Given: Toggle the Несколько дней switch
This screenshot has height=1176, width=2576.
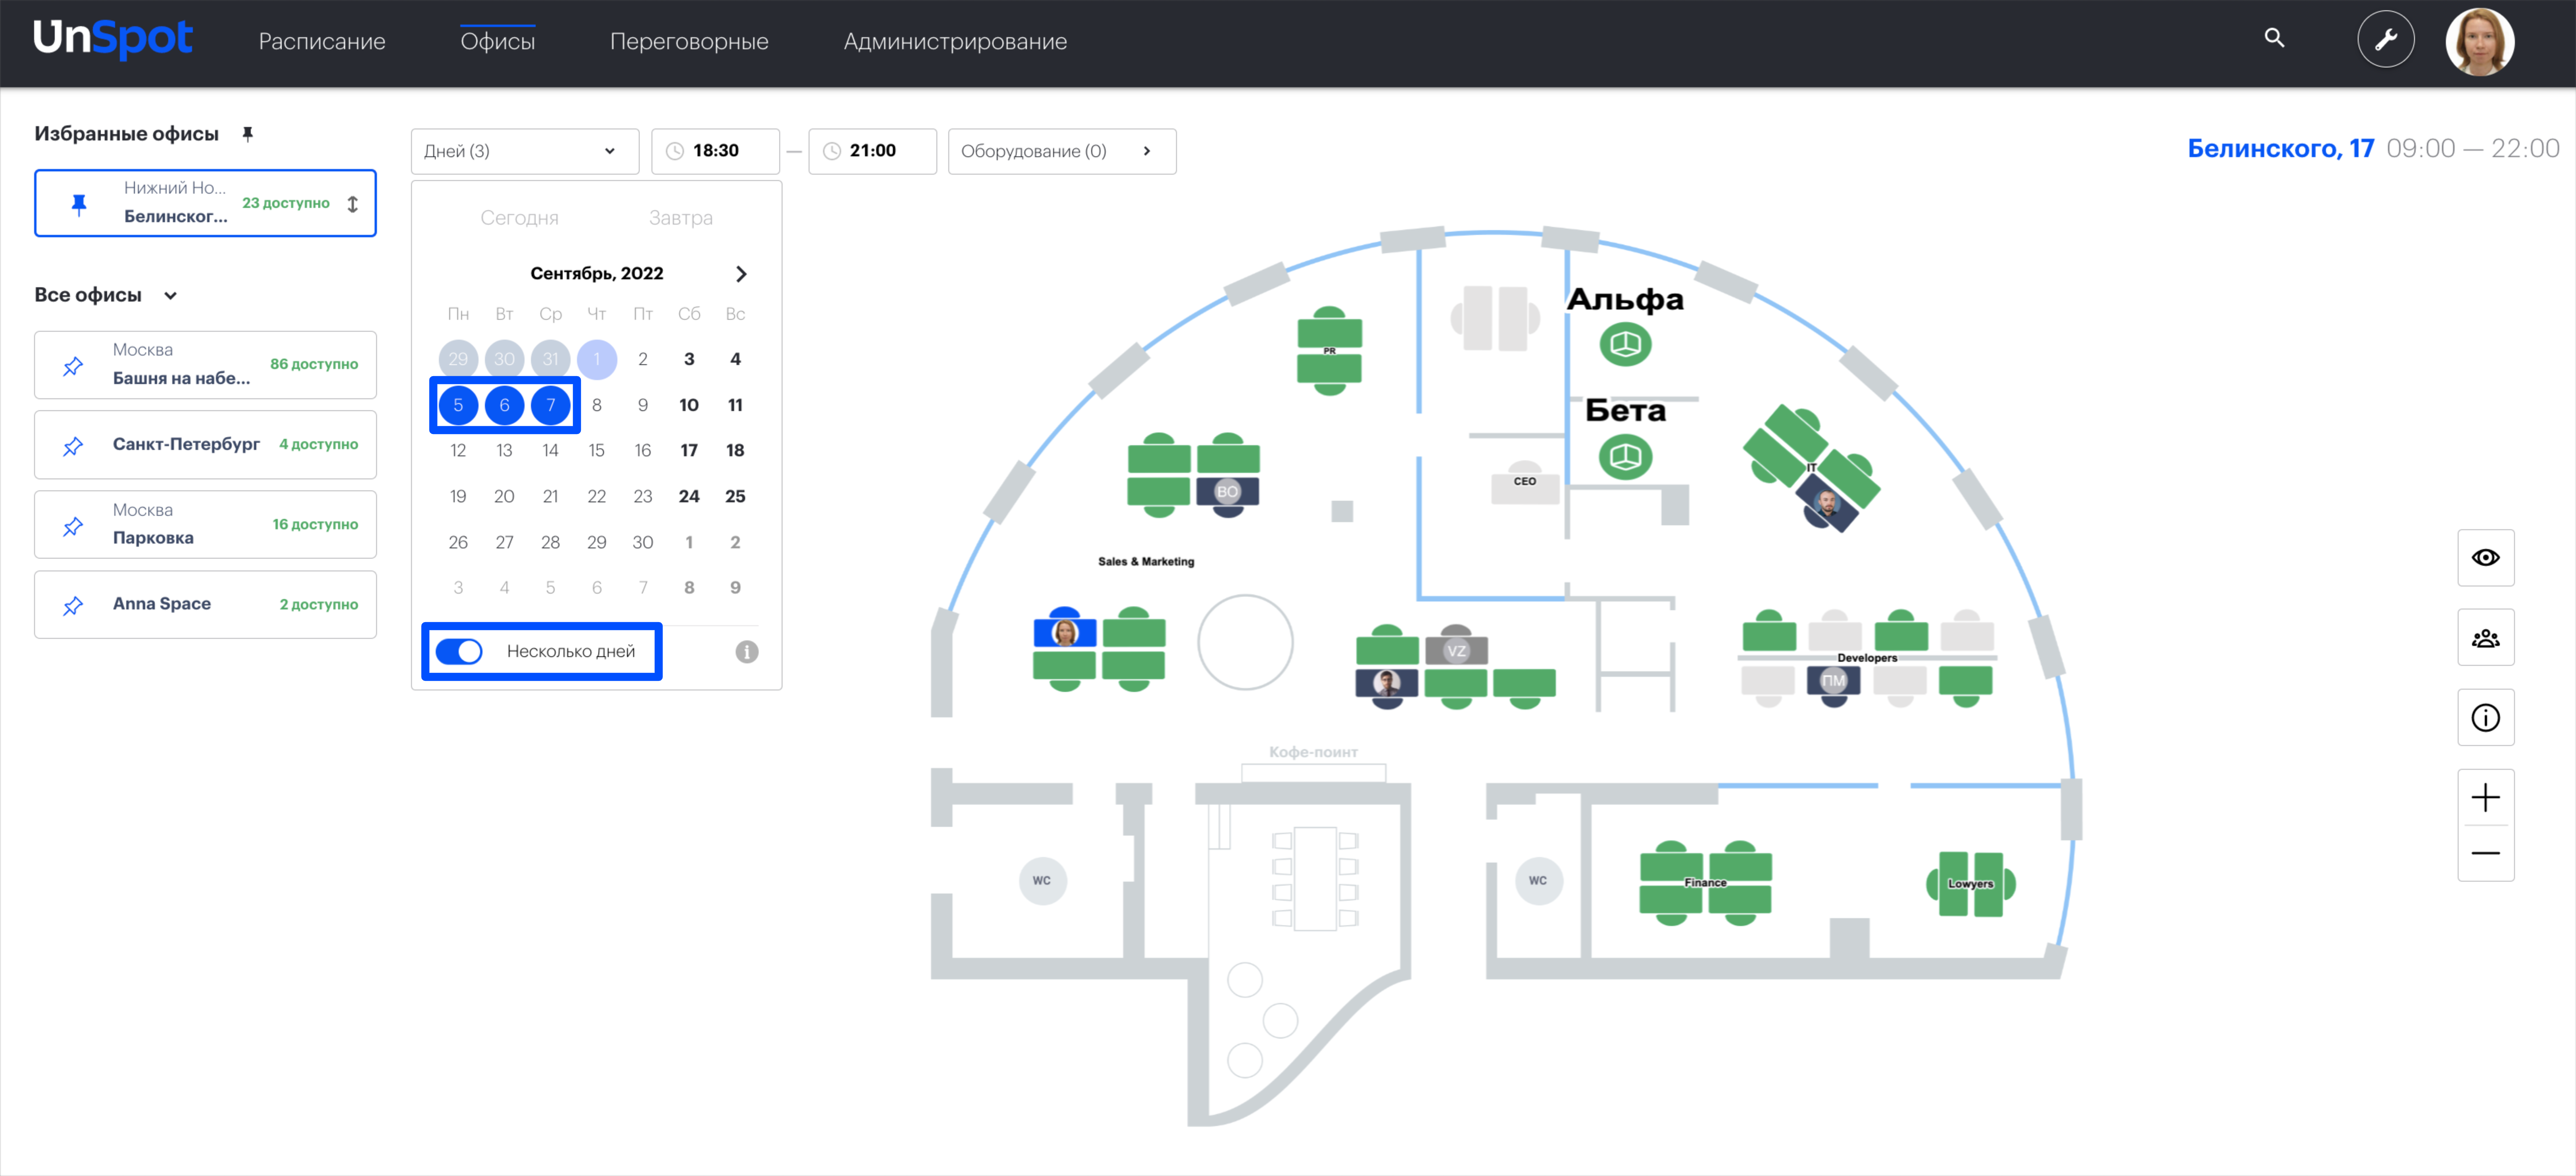Looking at the screenshot, I should pos(459,652).
